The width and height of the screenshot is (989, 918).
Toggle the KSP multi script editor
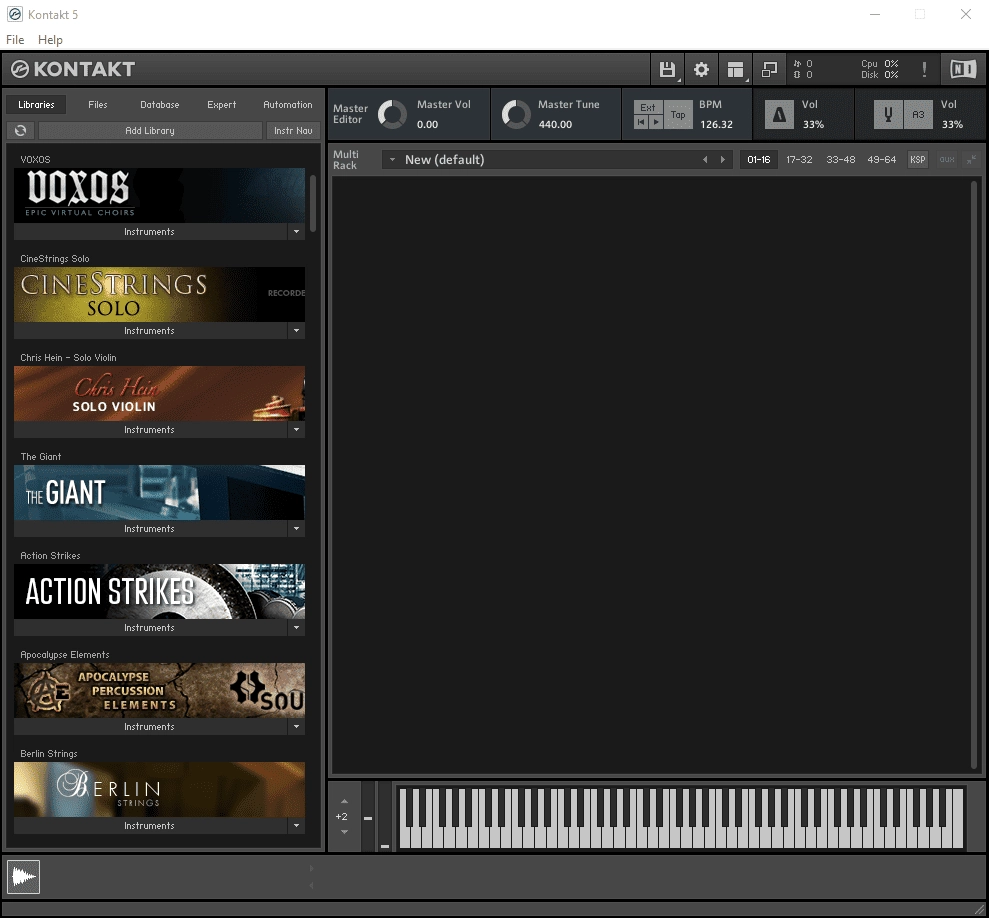918,160
